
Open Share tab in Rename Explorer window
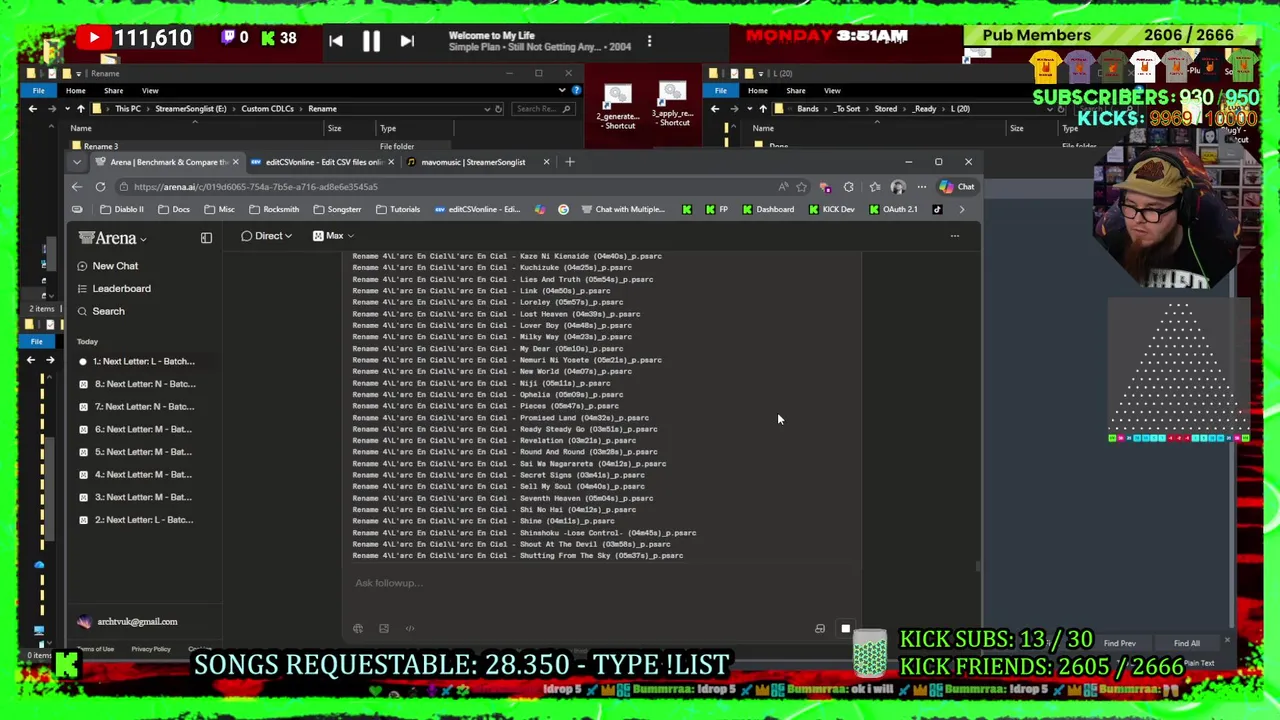pos(113,91)
